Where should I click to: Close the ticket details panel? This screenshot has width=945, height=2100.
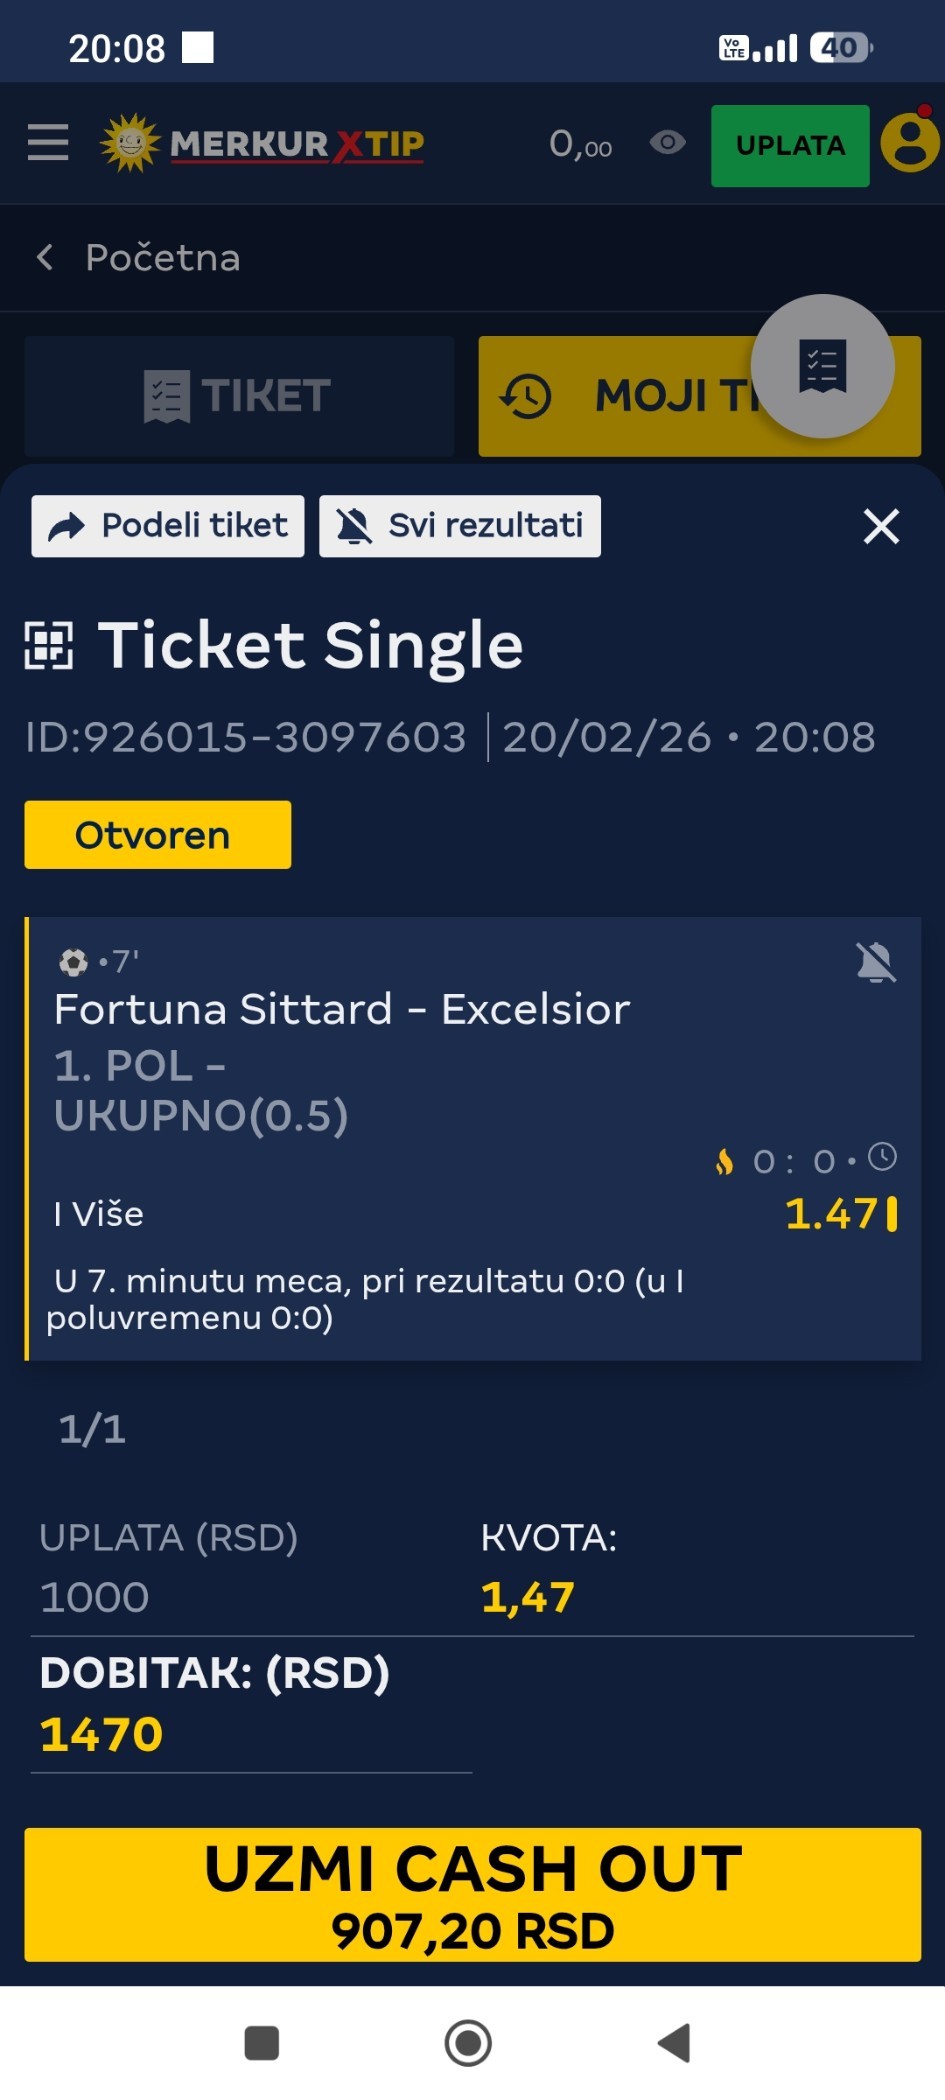(881, 526)
